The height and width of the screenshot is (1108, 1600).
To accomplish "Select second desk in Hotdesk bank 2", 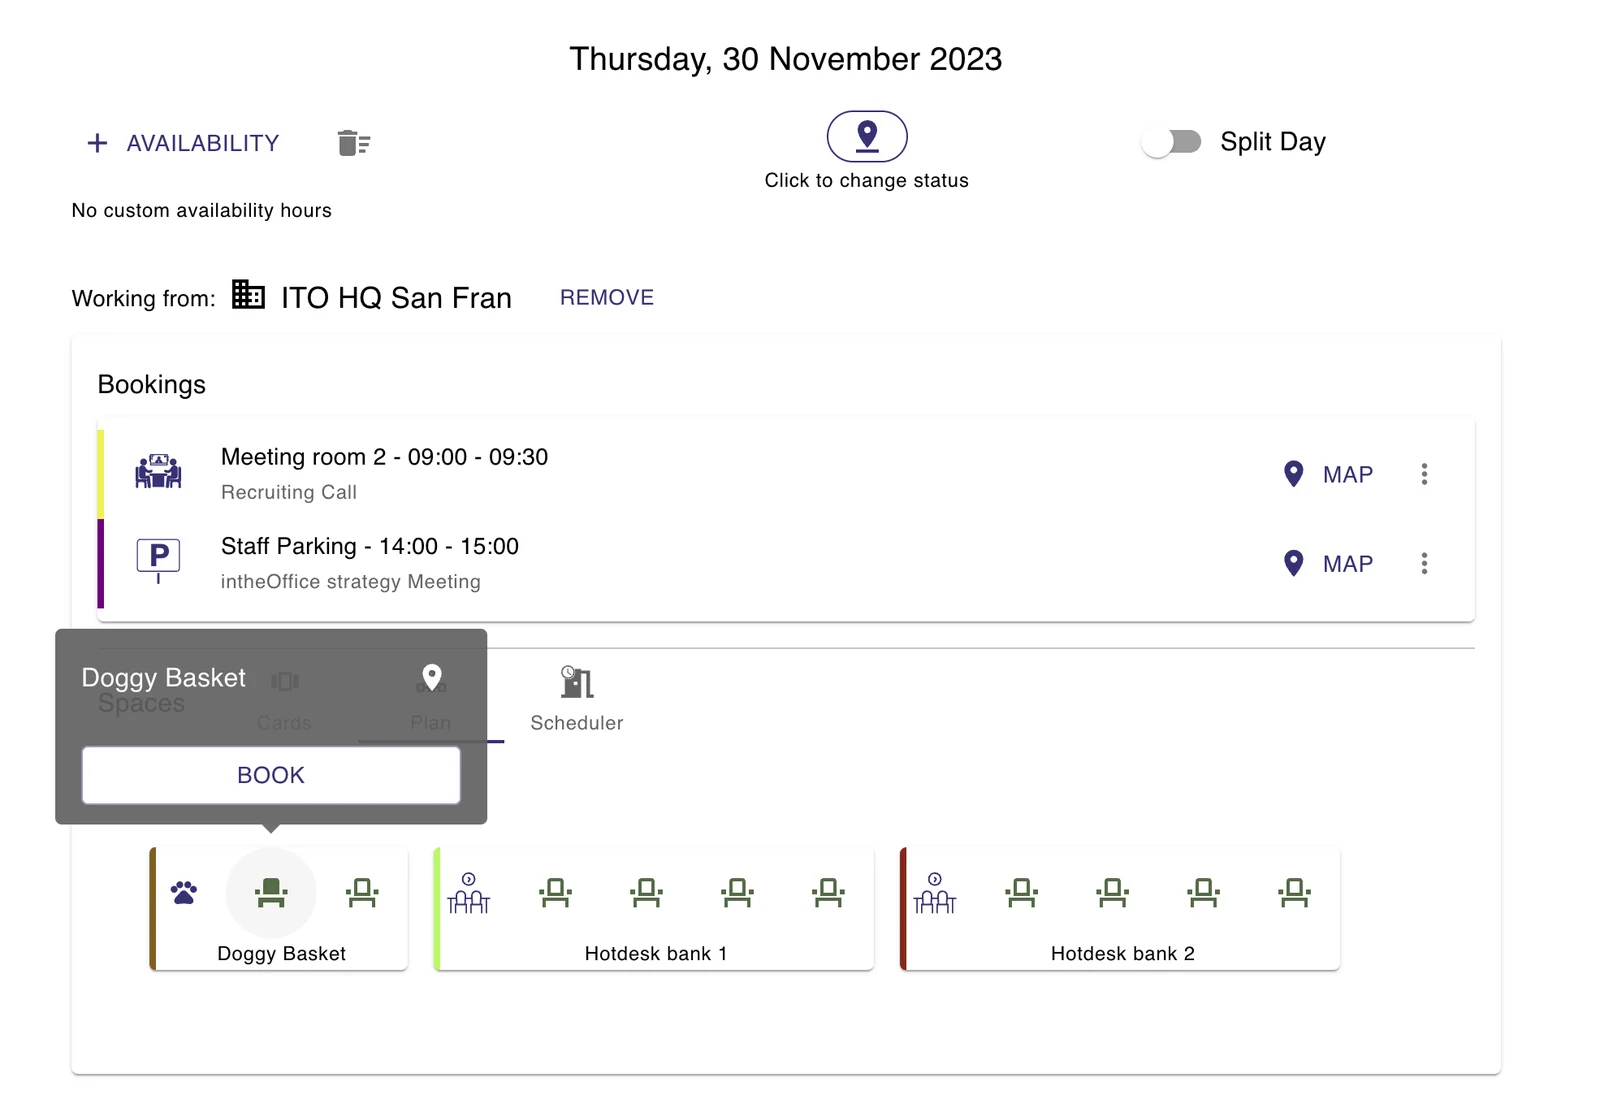I will click(1112, 892).
